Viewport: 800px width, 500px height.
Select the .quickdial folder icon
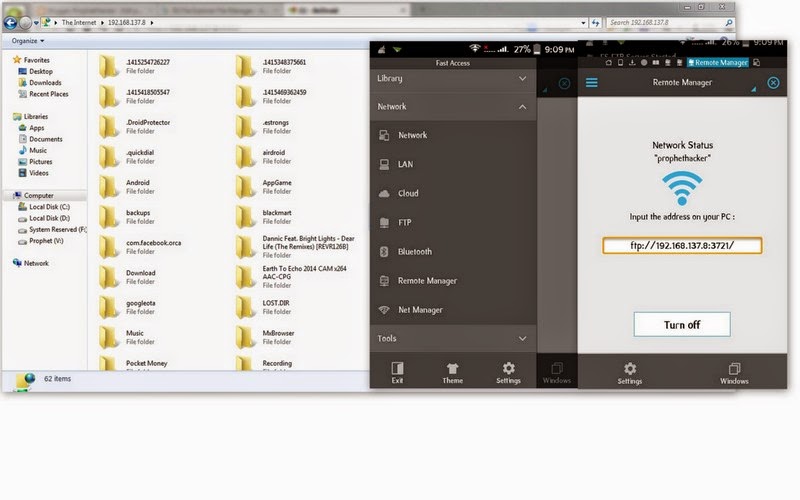(x=108, y=157)
